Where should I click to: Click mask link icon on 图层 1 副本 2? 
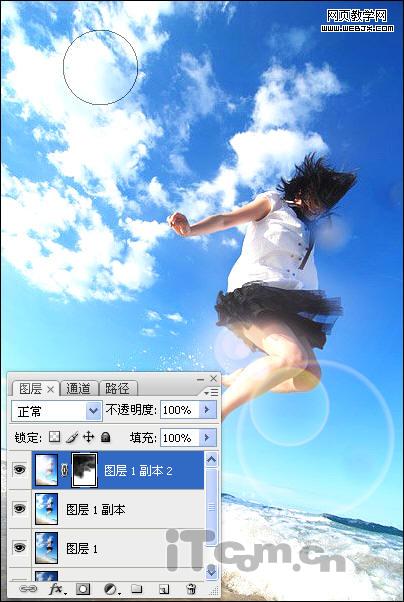pos(65,470)
